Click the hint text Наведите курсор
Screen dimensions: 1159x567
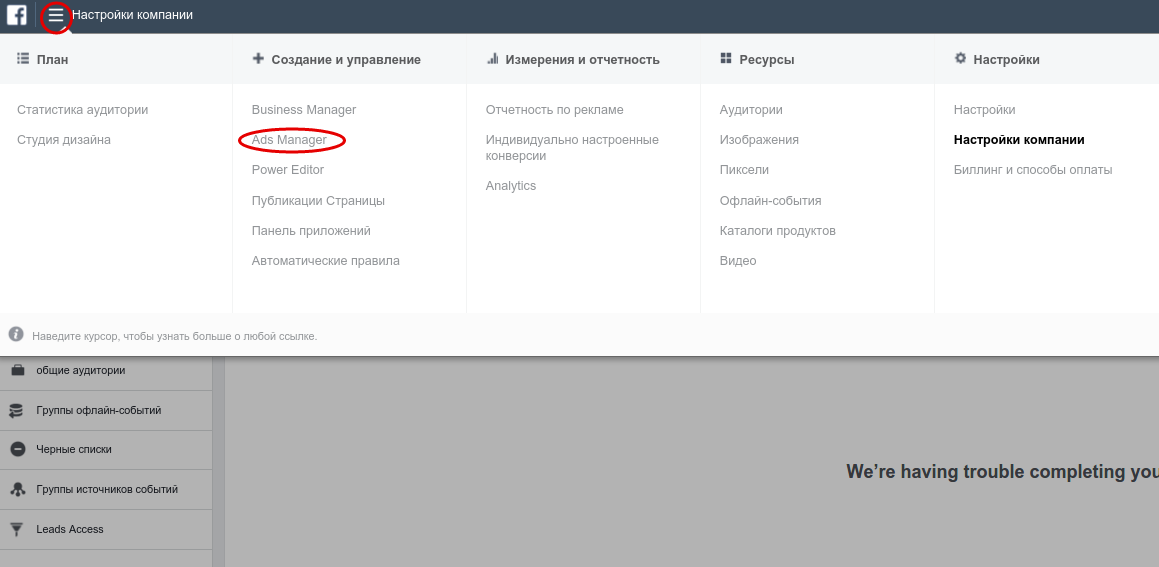tap(174, 336)
